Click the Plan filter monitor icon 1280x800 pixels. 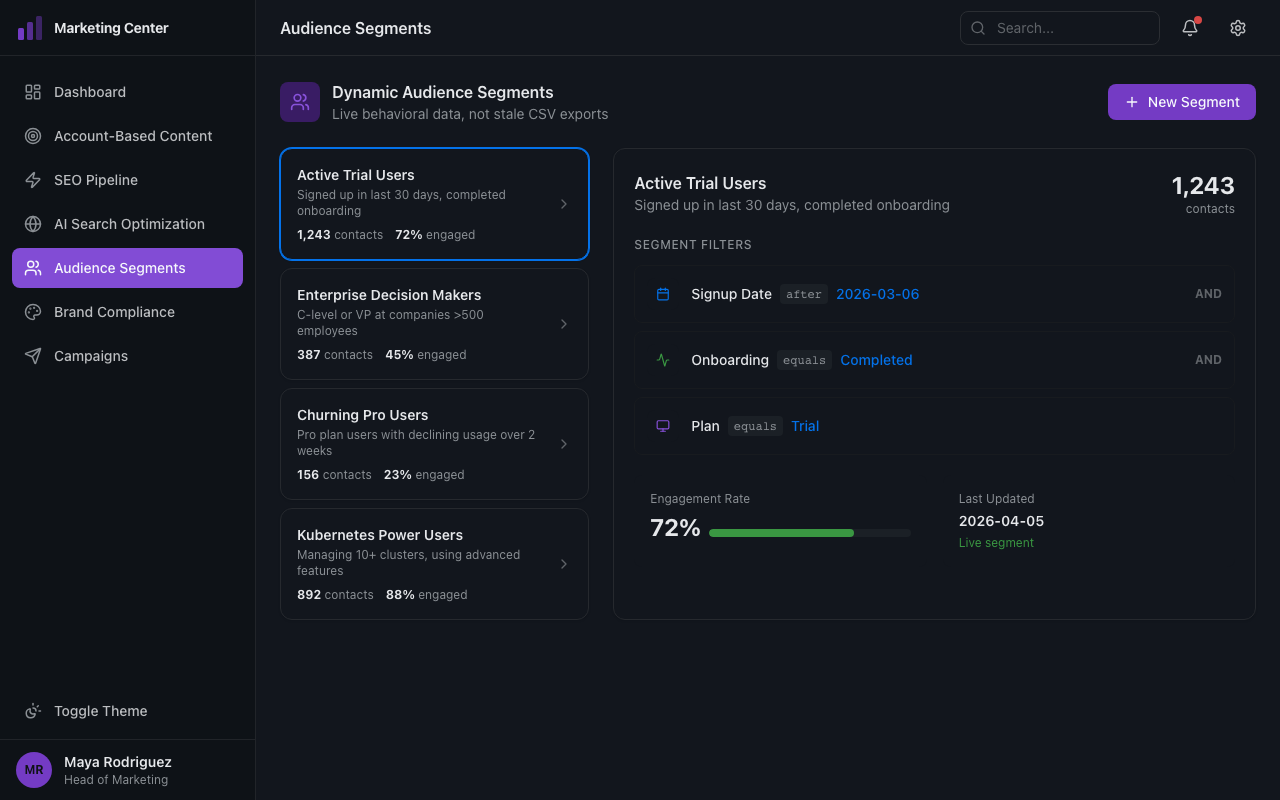663,425
